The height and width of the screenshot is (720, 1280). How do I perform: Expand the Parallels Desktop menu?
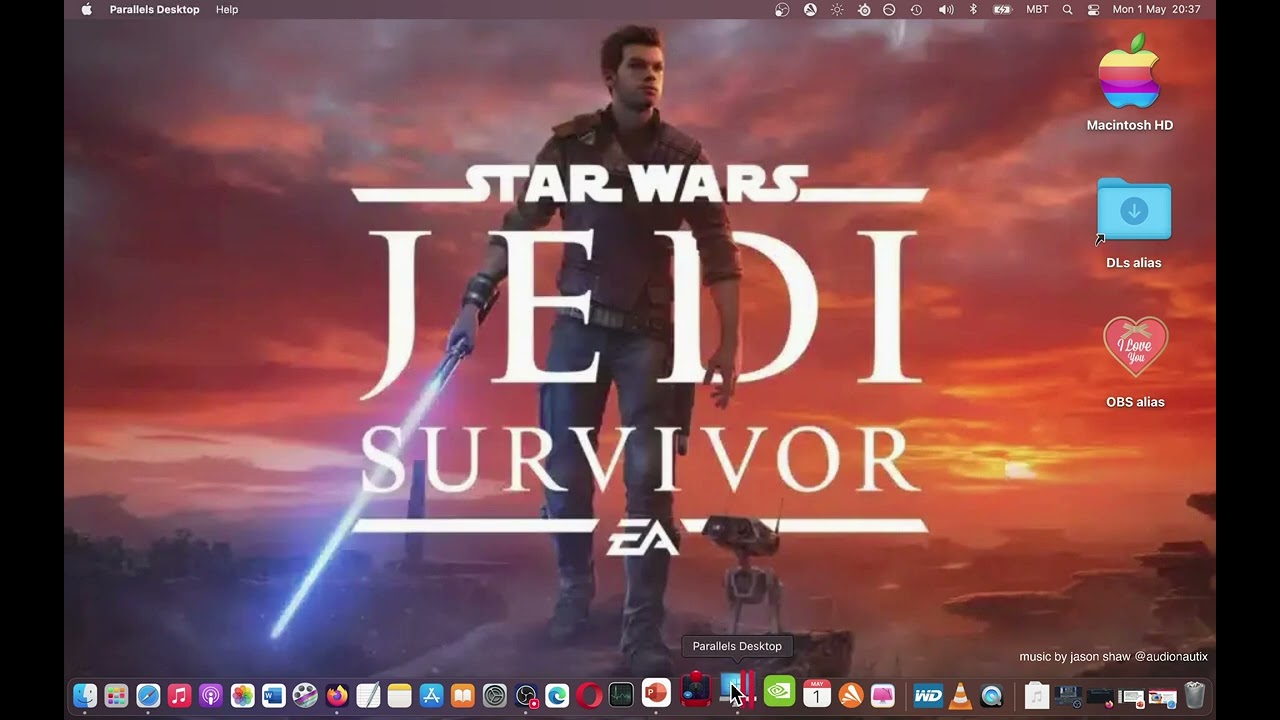click(154, 9)
